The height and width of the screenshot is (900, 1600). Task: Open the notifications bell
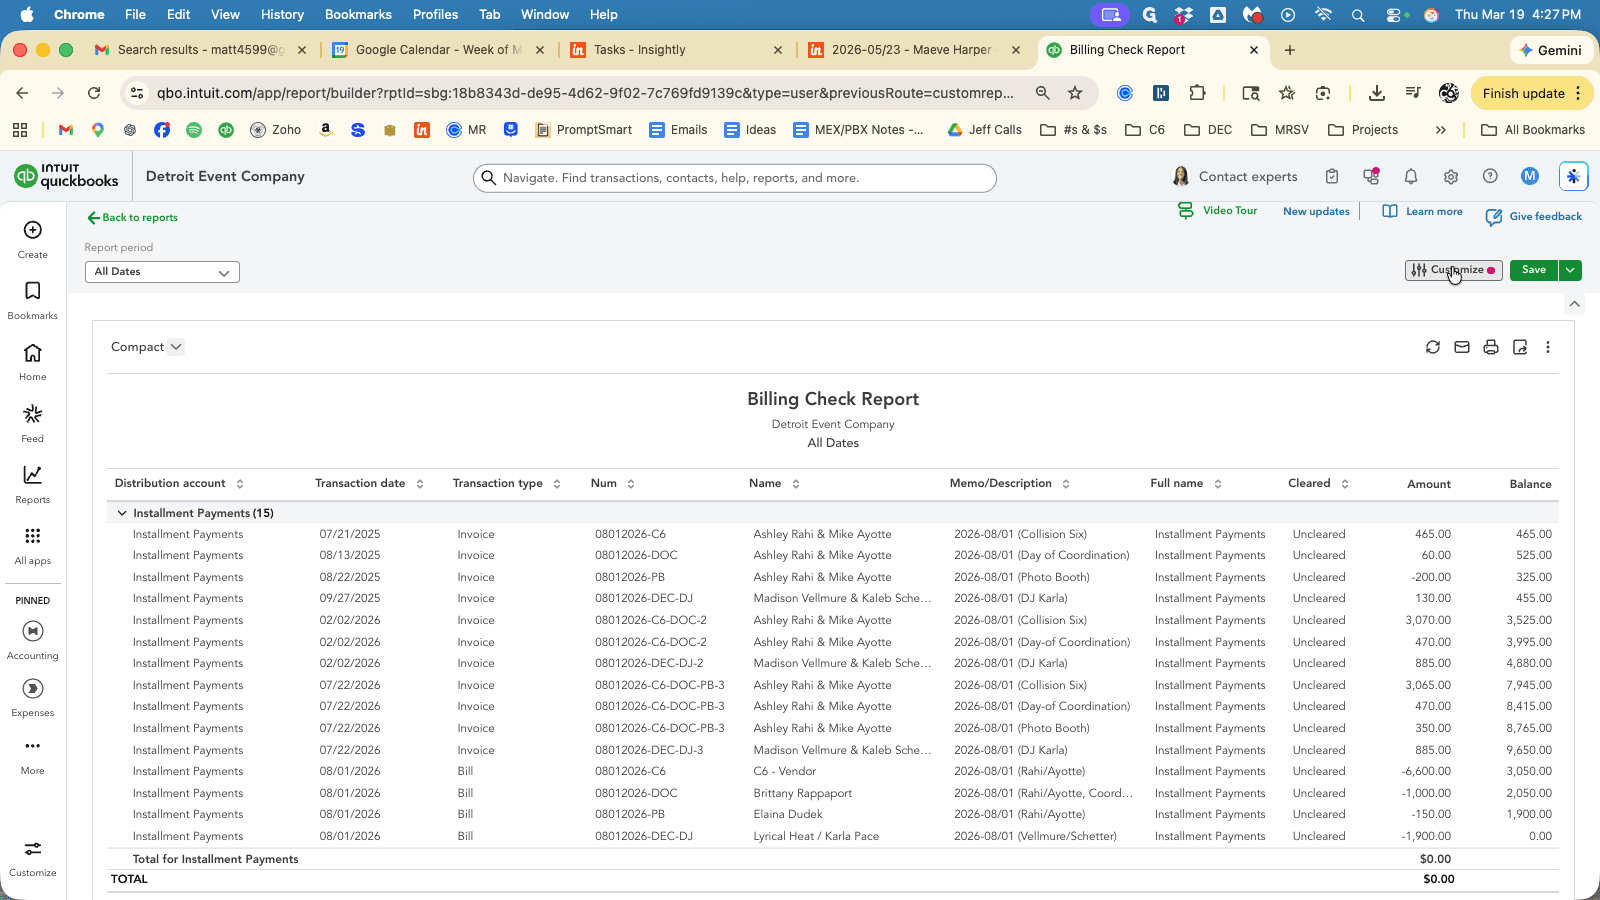pos(1411,177)
